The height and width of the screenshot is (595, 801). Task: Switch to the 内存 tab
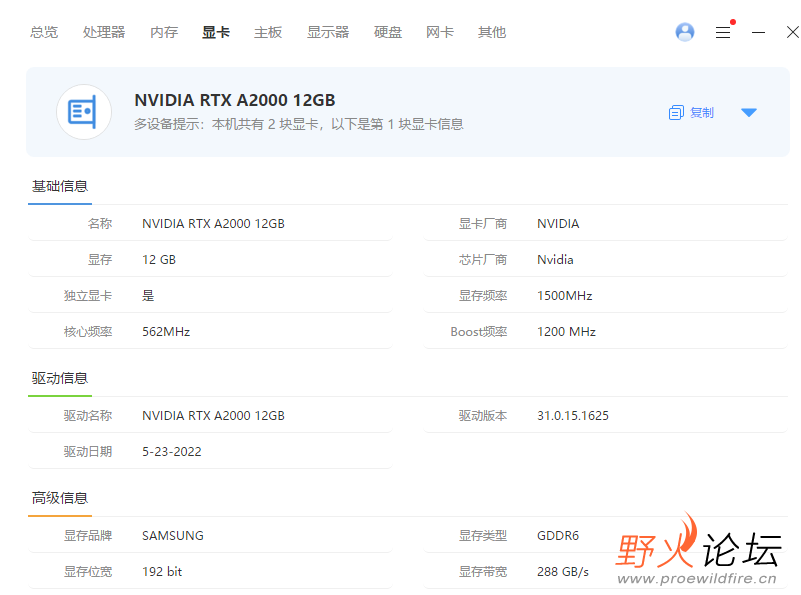[x=164, y=32]
